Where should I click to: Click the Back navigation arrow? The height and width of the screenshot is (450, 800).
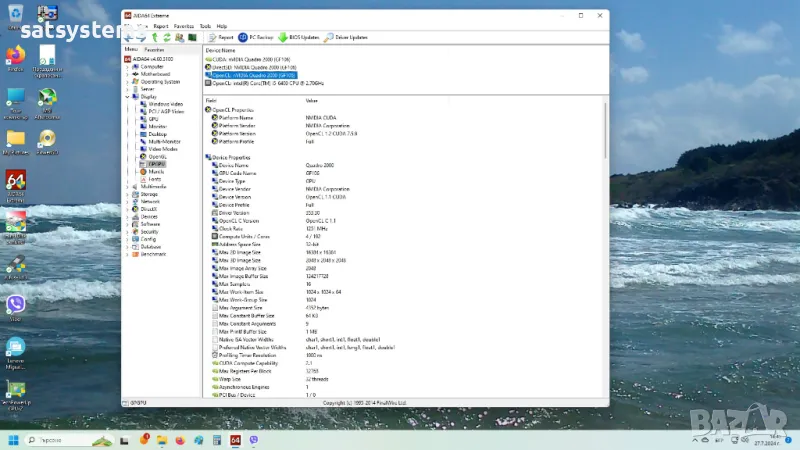(128, 37)
